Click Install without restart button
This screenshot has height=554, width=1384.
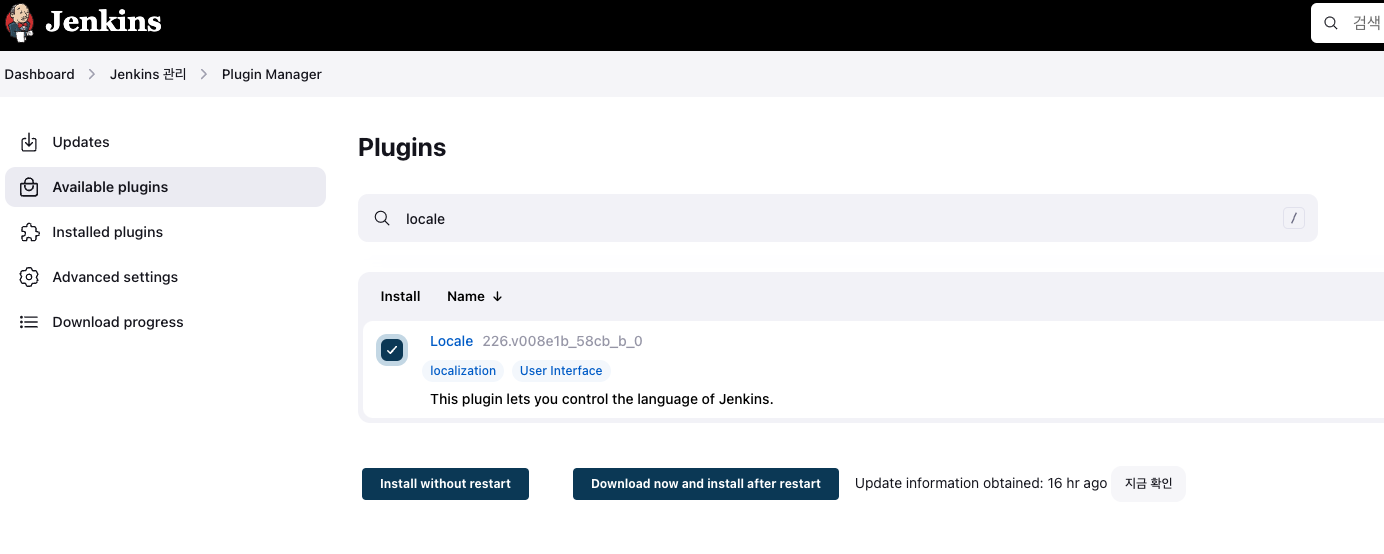(445, 483)
